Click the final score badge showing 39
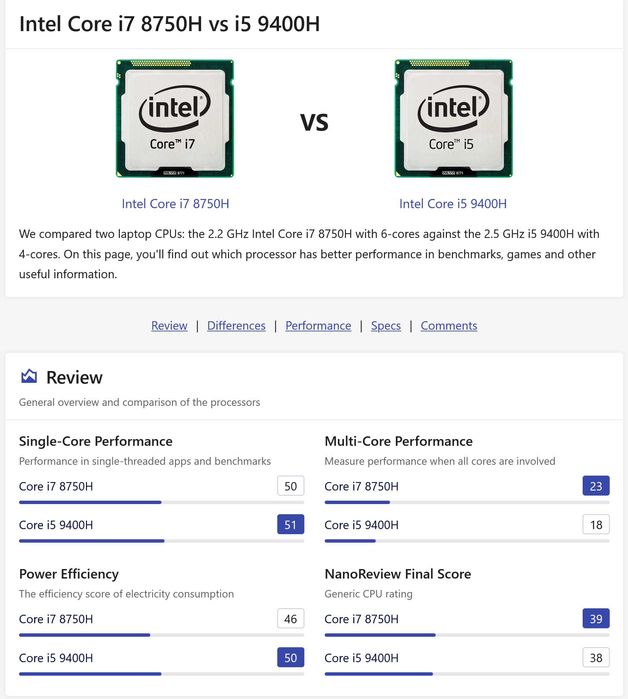Screen dimensions: 628x699 click(596, 619)
